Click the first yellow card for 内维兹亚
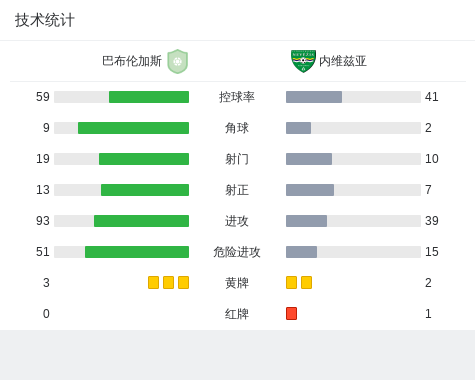475x380 pixels. (x=291, y=282)
